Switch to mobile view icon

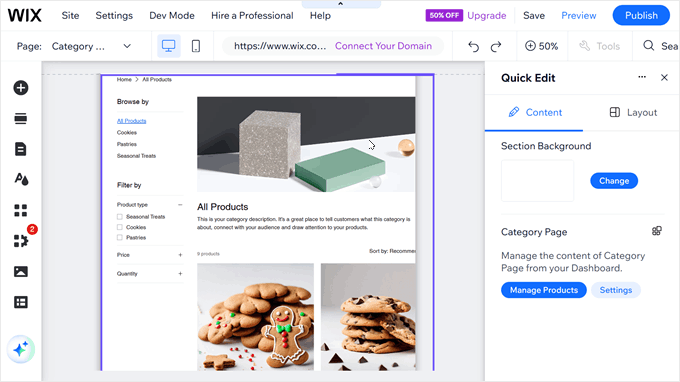point(196,46)
